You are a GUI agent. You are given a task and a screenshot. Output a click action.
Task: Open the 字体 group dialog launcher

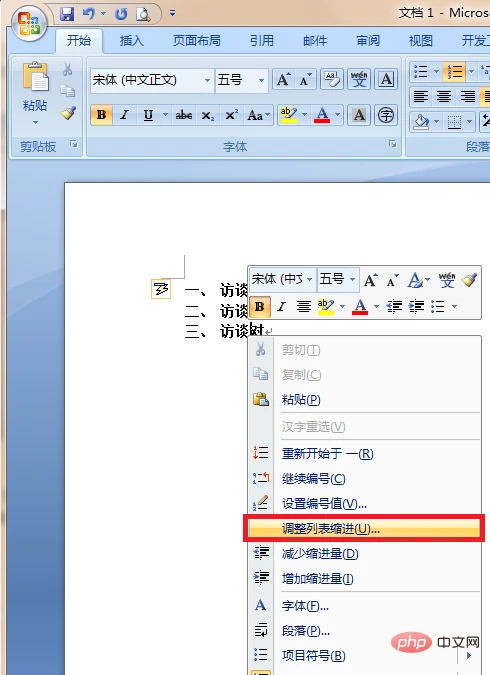[392, 144]
